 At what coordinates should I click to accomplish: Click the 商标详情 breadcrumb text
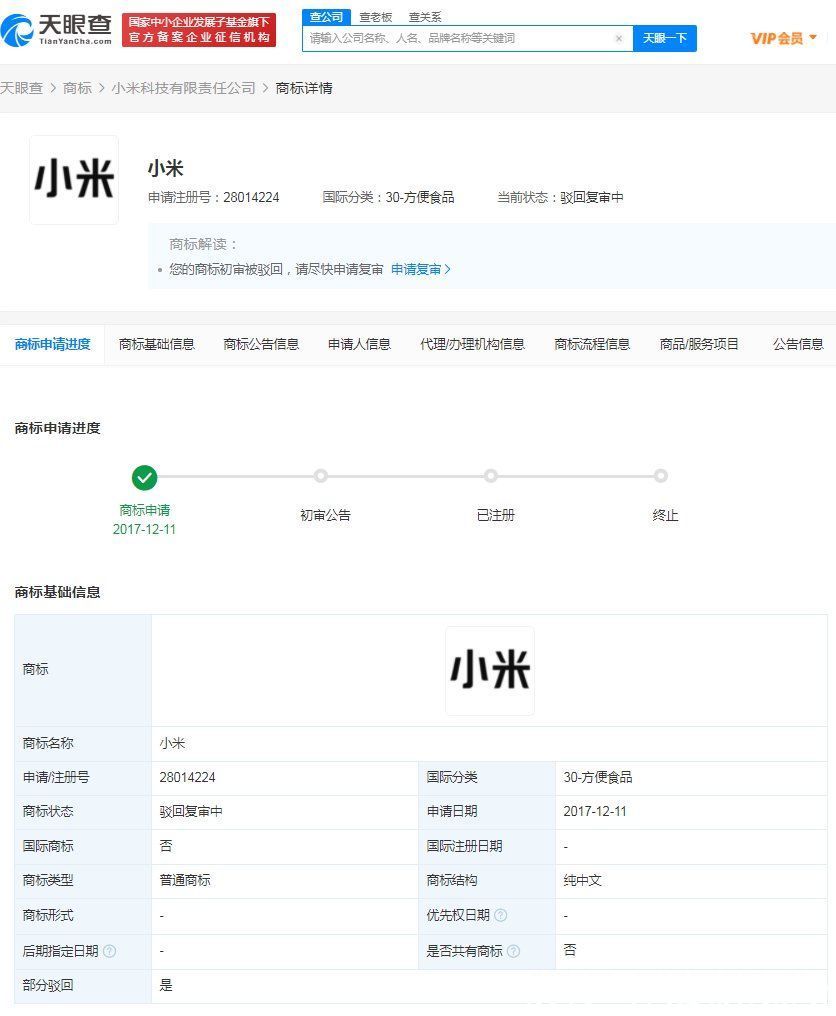point(304,88)
